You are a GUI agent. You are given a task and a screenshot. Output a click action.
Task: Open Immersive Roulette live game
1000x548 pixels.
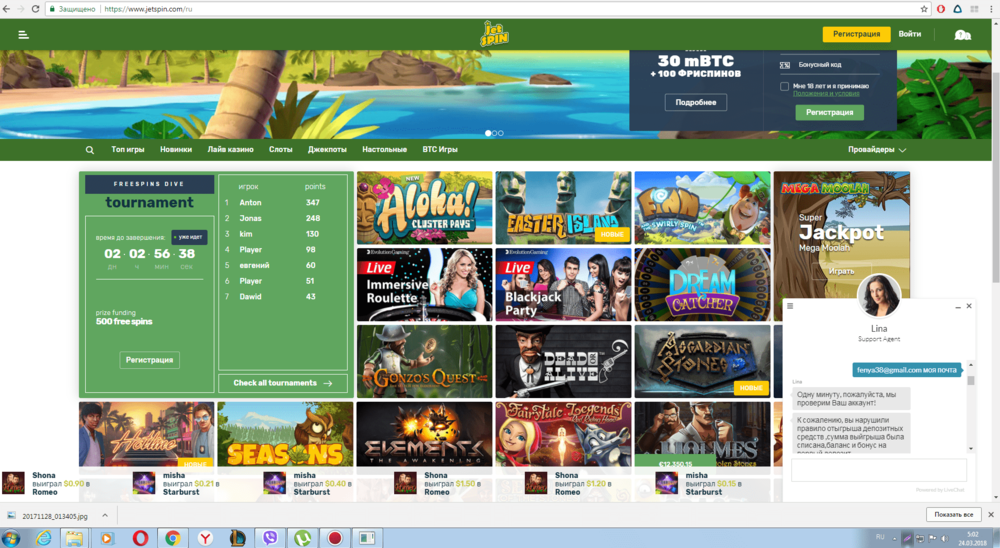click(x=425, y=285)
